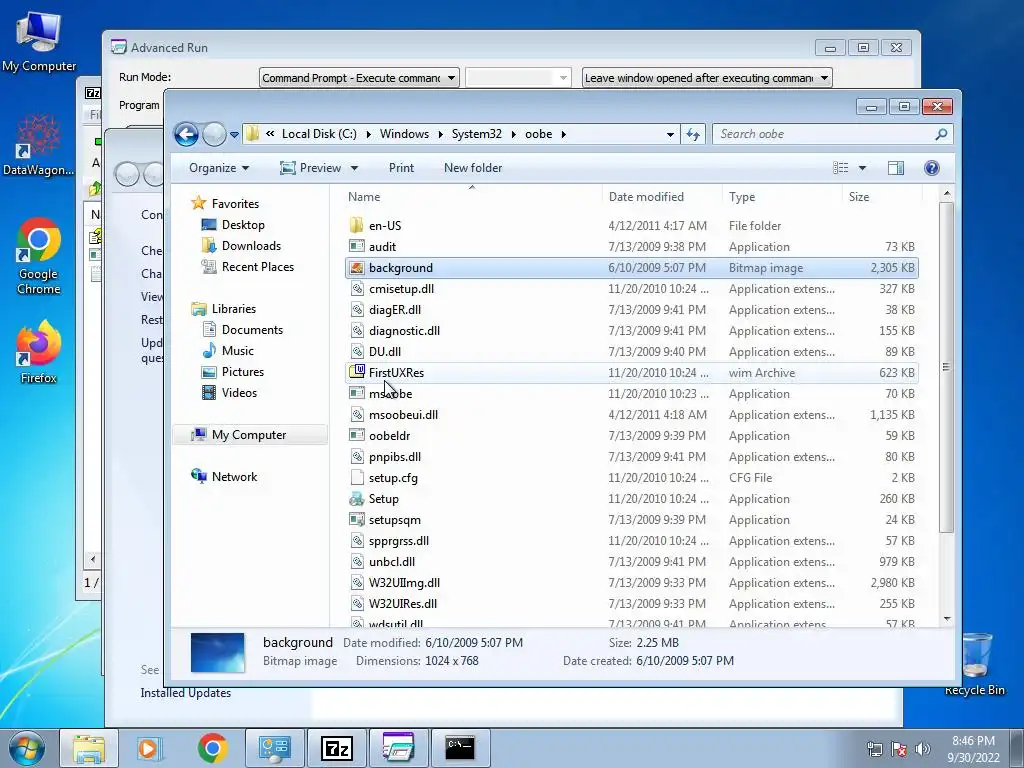Change the view using the view icon
The image size is (1024, 768).
point(840,168)
